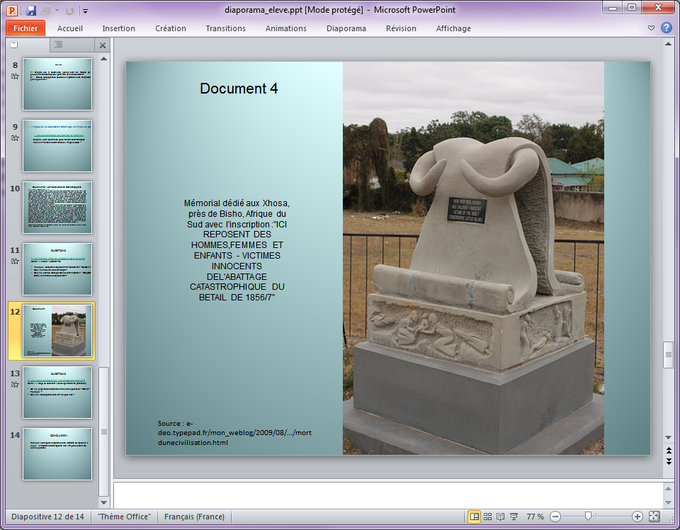Select slide 14 thumbnail
Viewport: 680px width, 530px height.
57,454
